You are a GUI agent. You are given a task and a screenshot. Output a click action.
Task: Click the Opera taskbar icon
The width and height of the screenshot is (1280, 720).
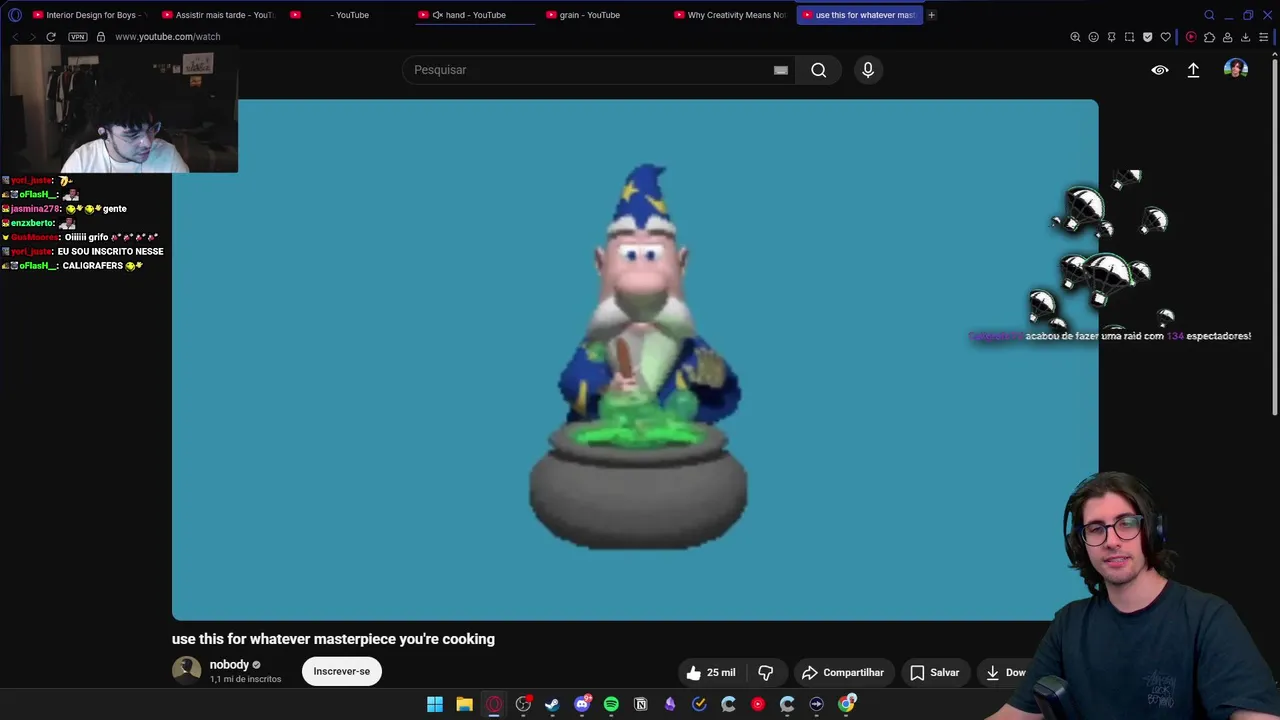coord(494,704)
